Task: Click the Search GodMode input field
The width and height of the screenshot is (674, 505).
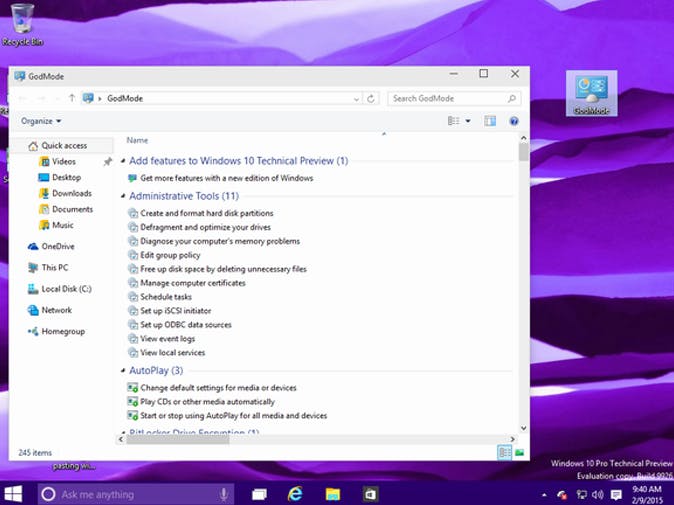Action: point(454,98)
